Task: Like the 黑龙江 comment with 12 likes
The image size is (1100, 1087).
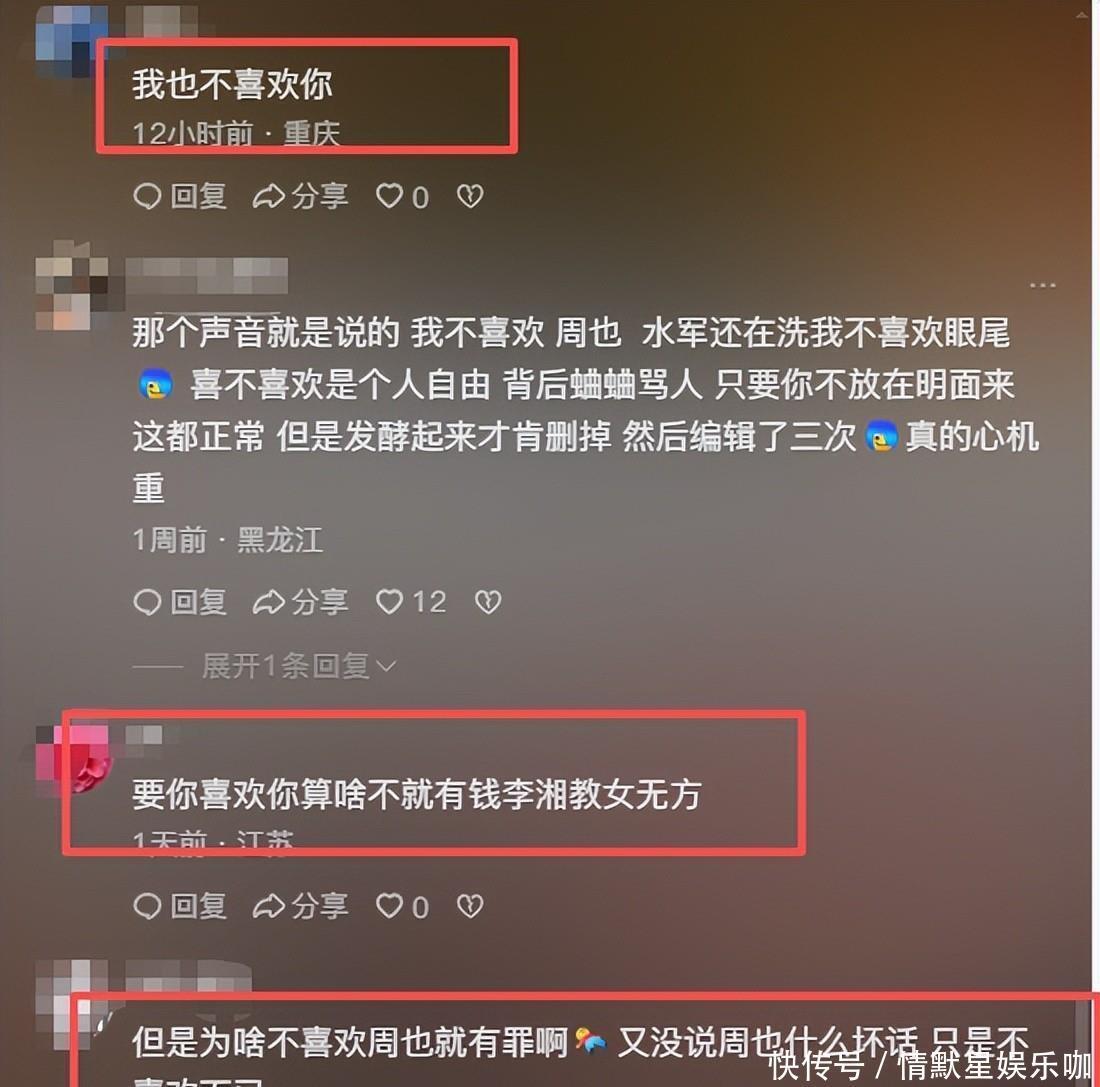Action: click(410, 602)
